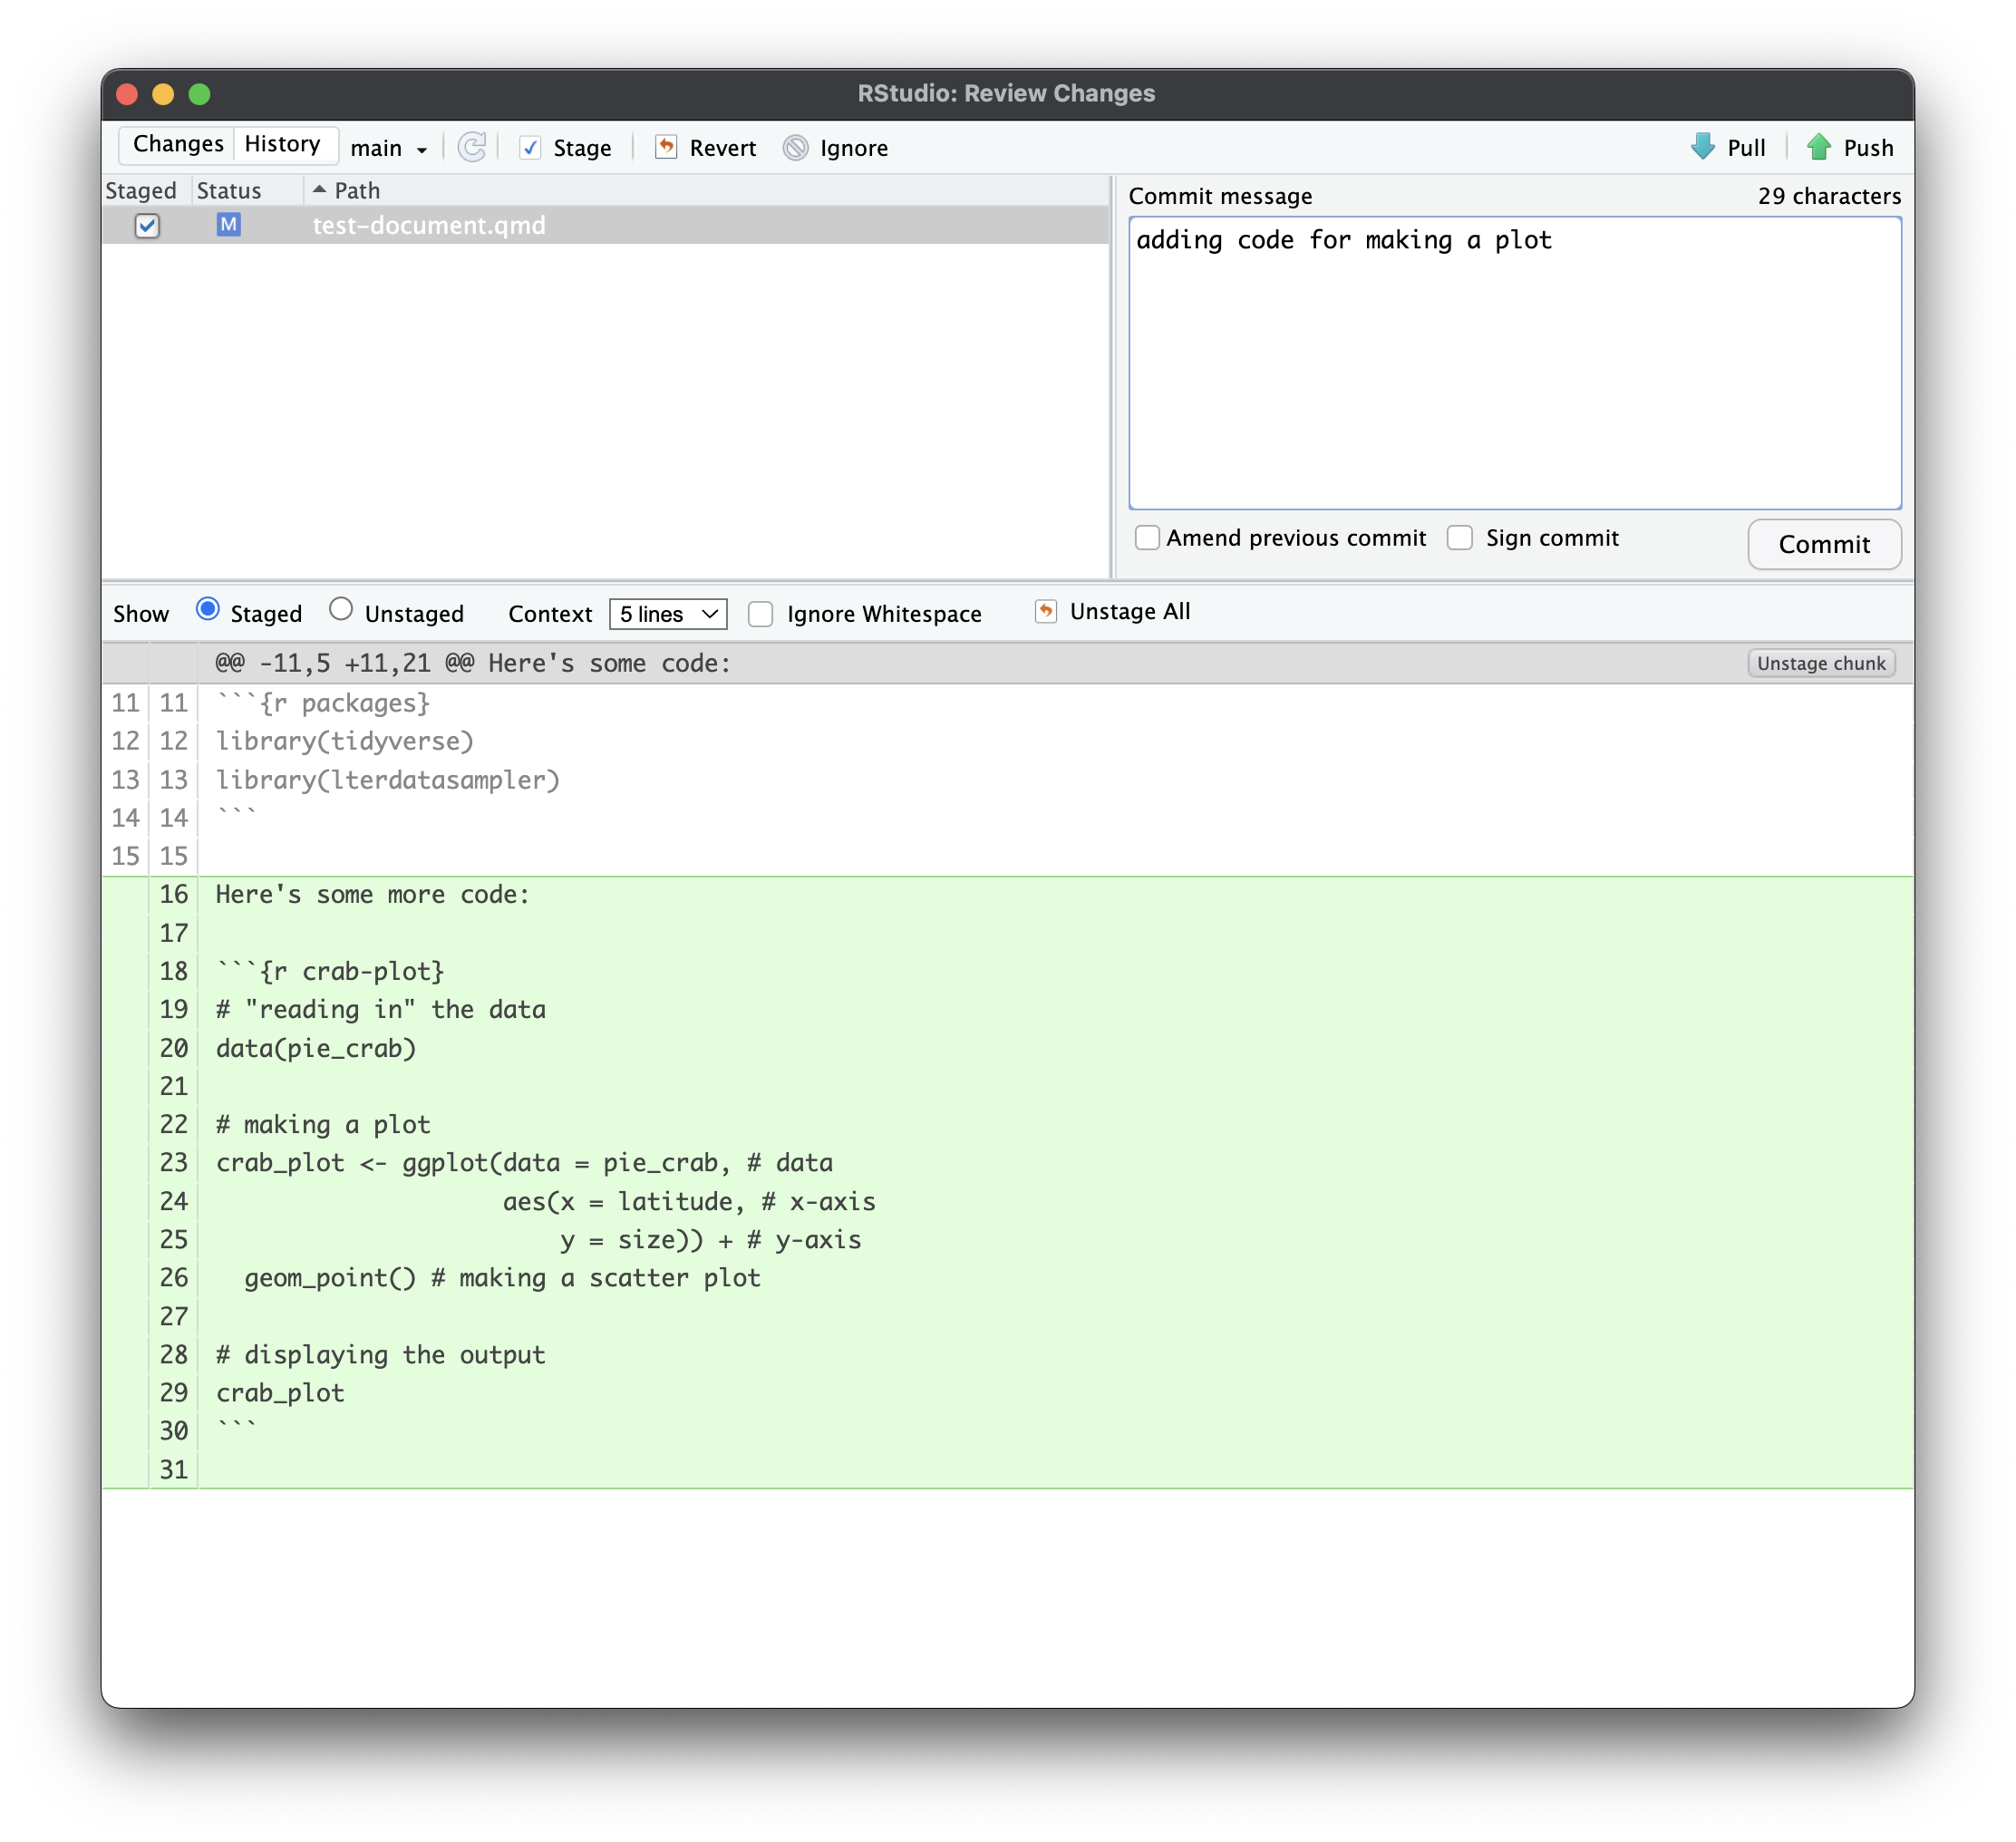
Task: Click the Pull down-arrow icon
Action: click(1702, 148)
